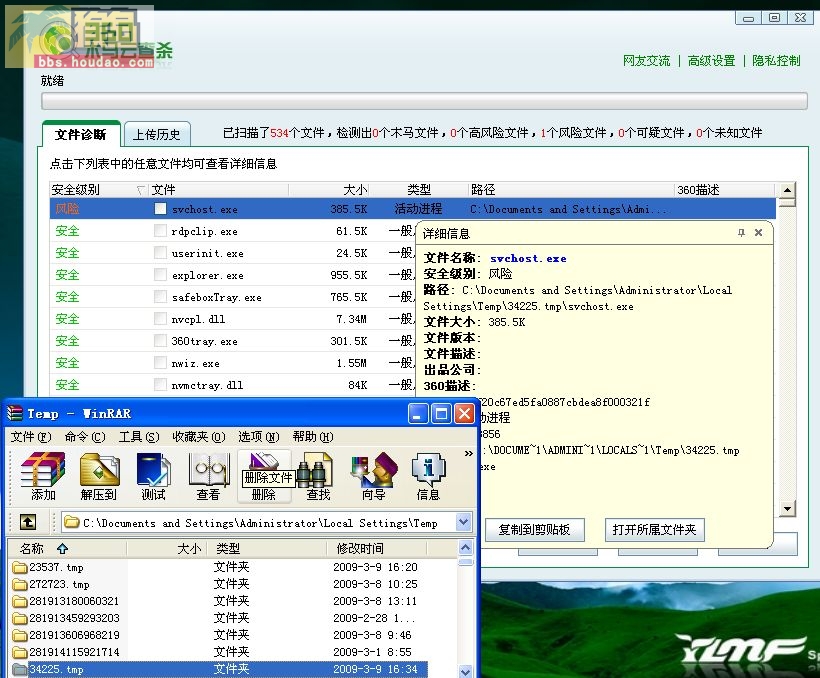Click the WinRAR View (查看) icon

tap(208, 476)
